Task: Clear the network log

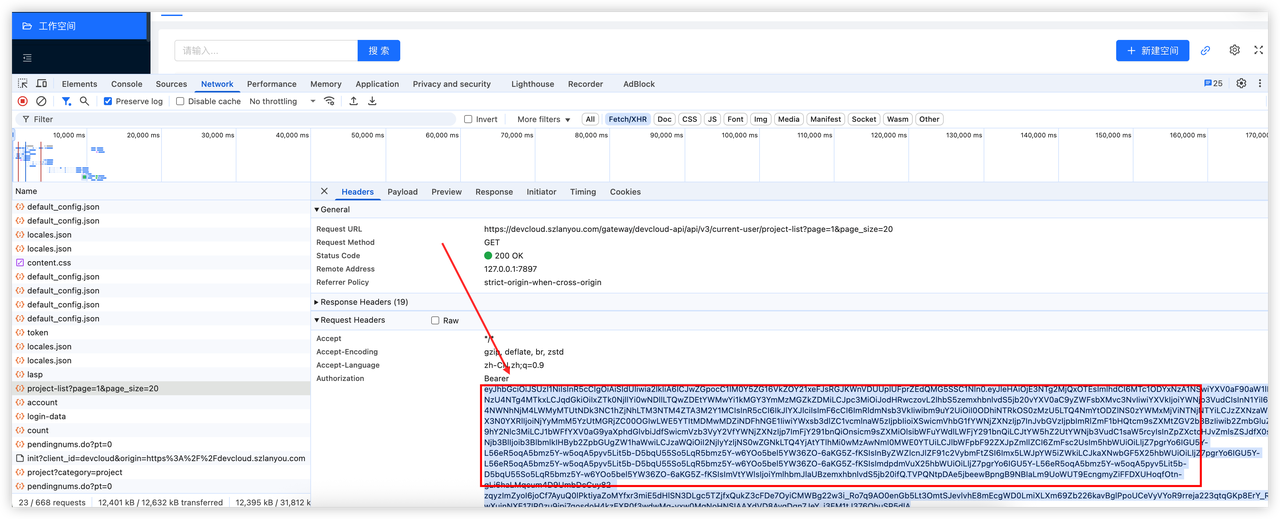Action: coord(41,101)
